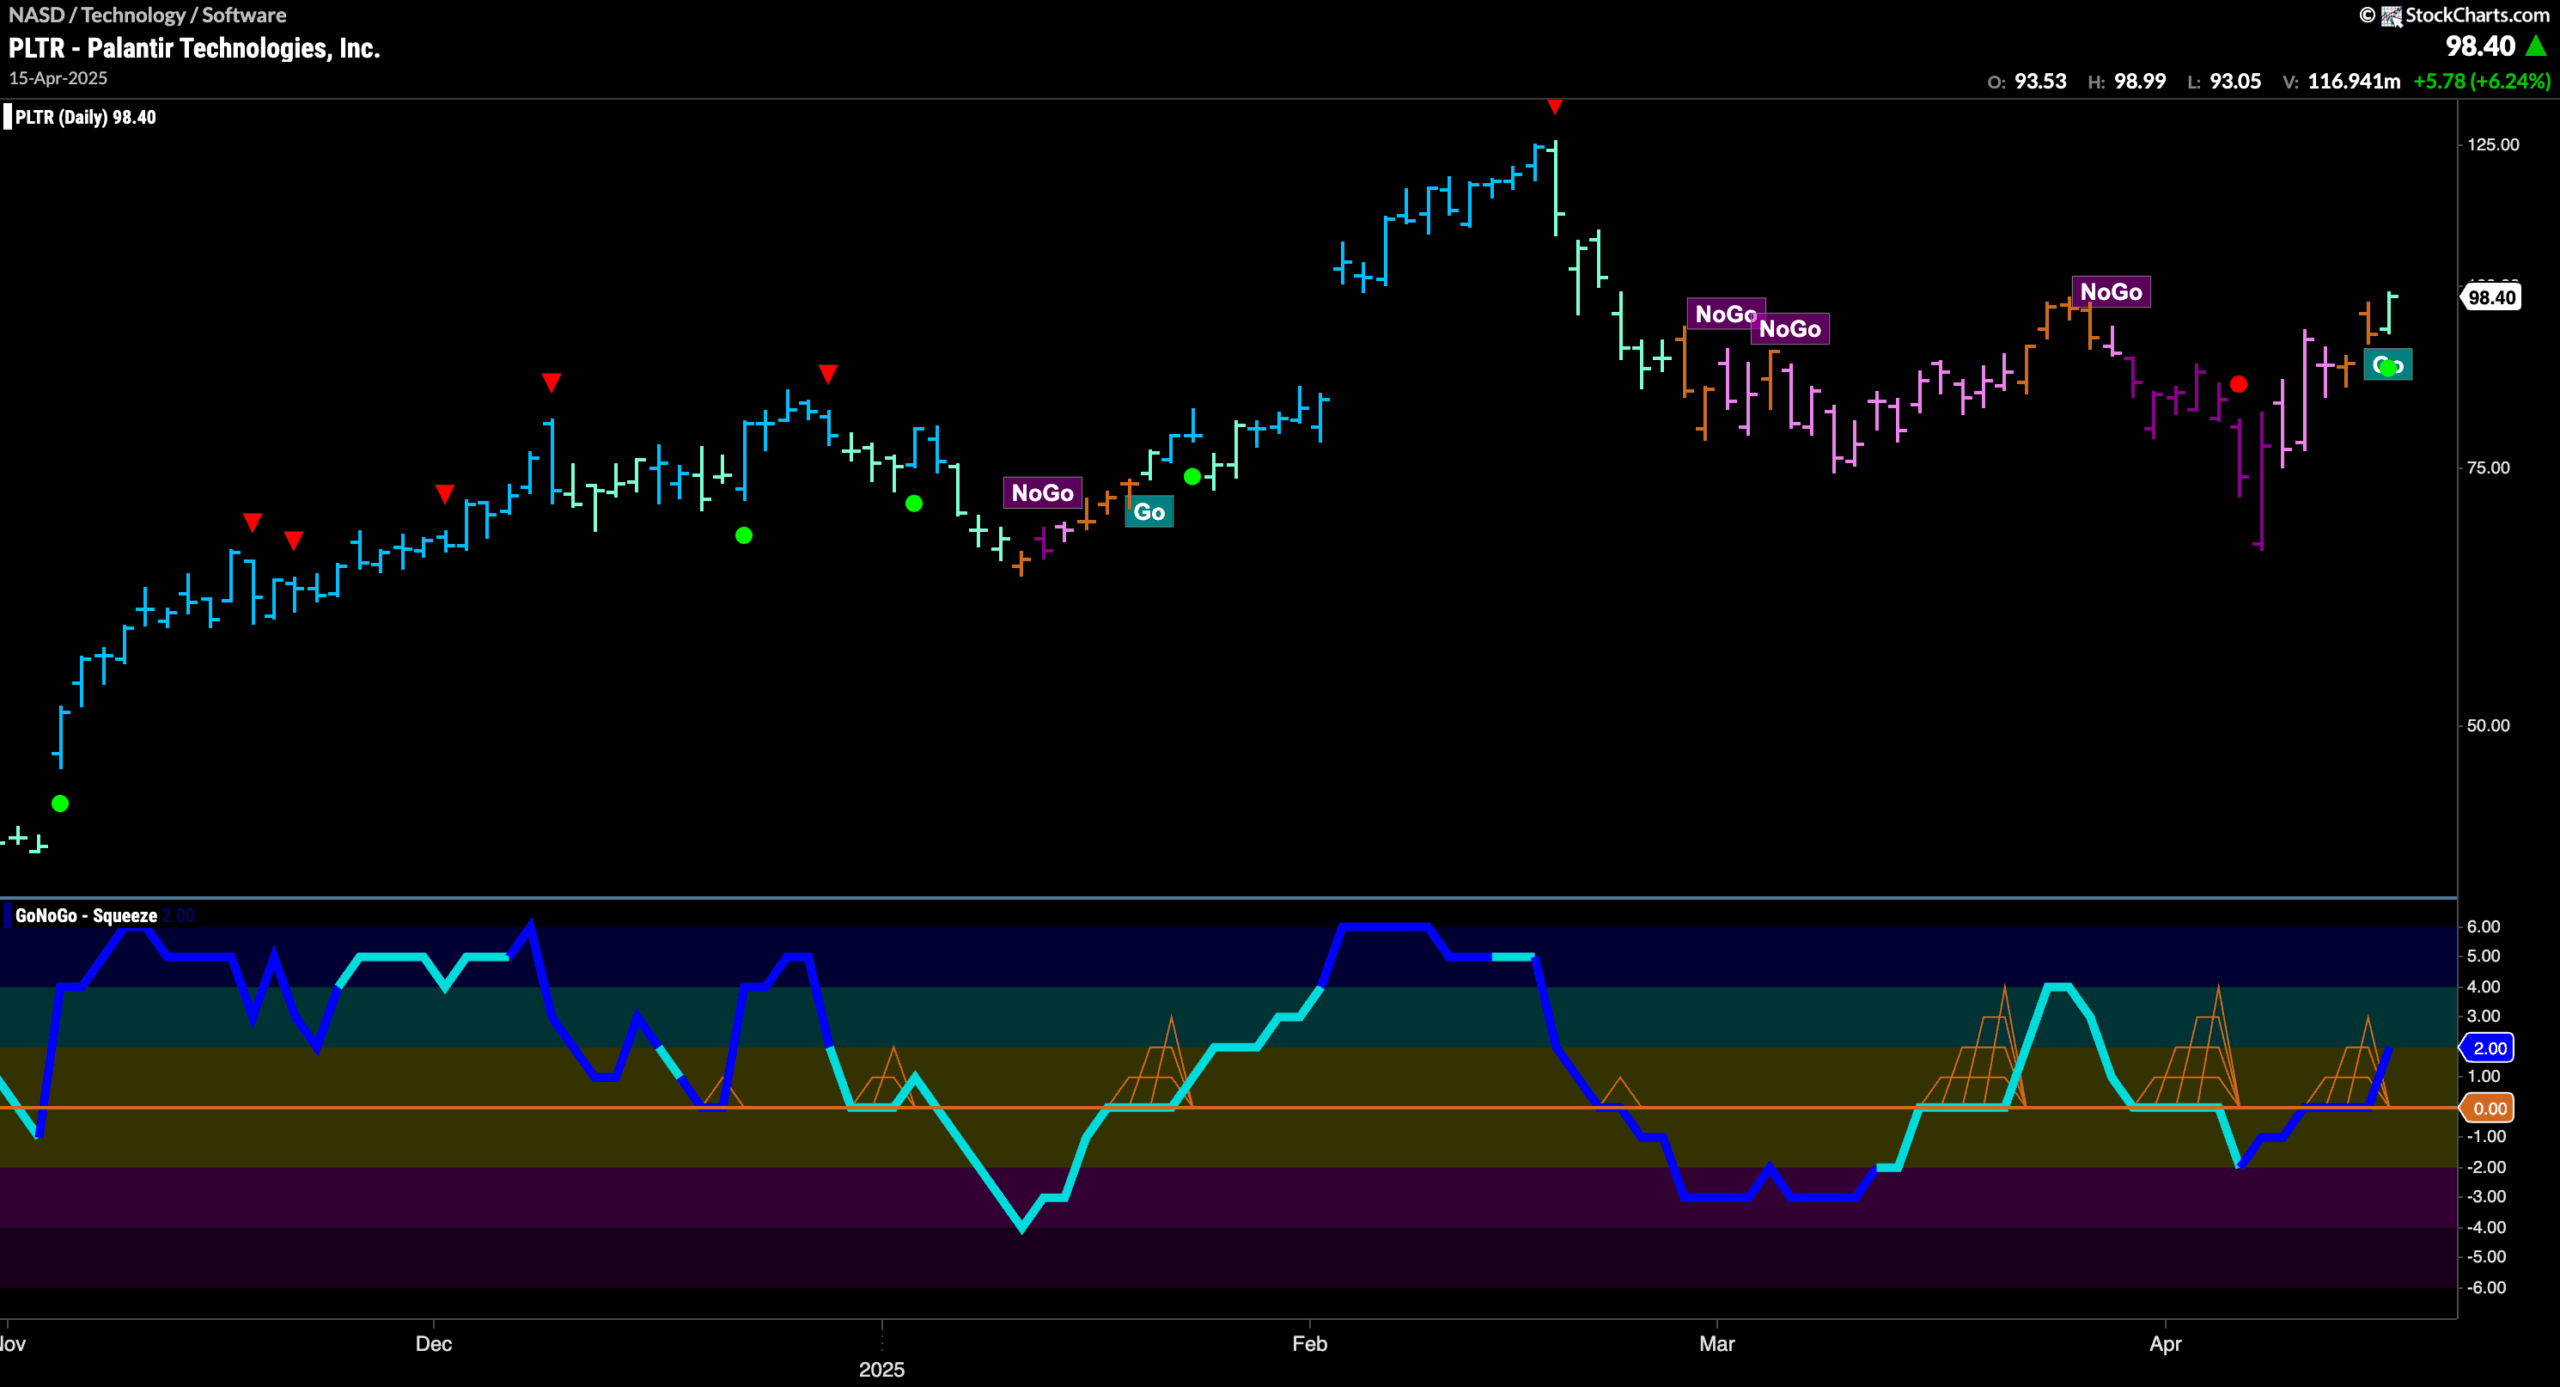2560x1387 pixels.
Task: Click the Mar label on the time axis
Action: tap(1716, 1343)
